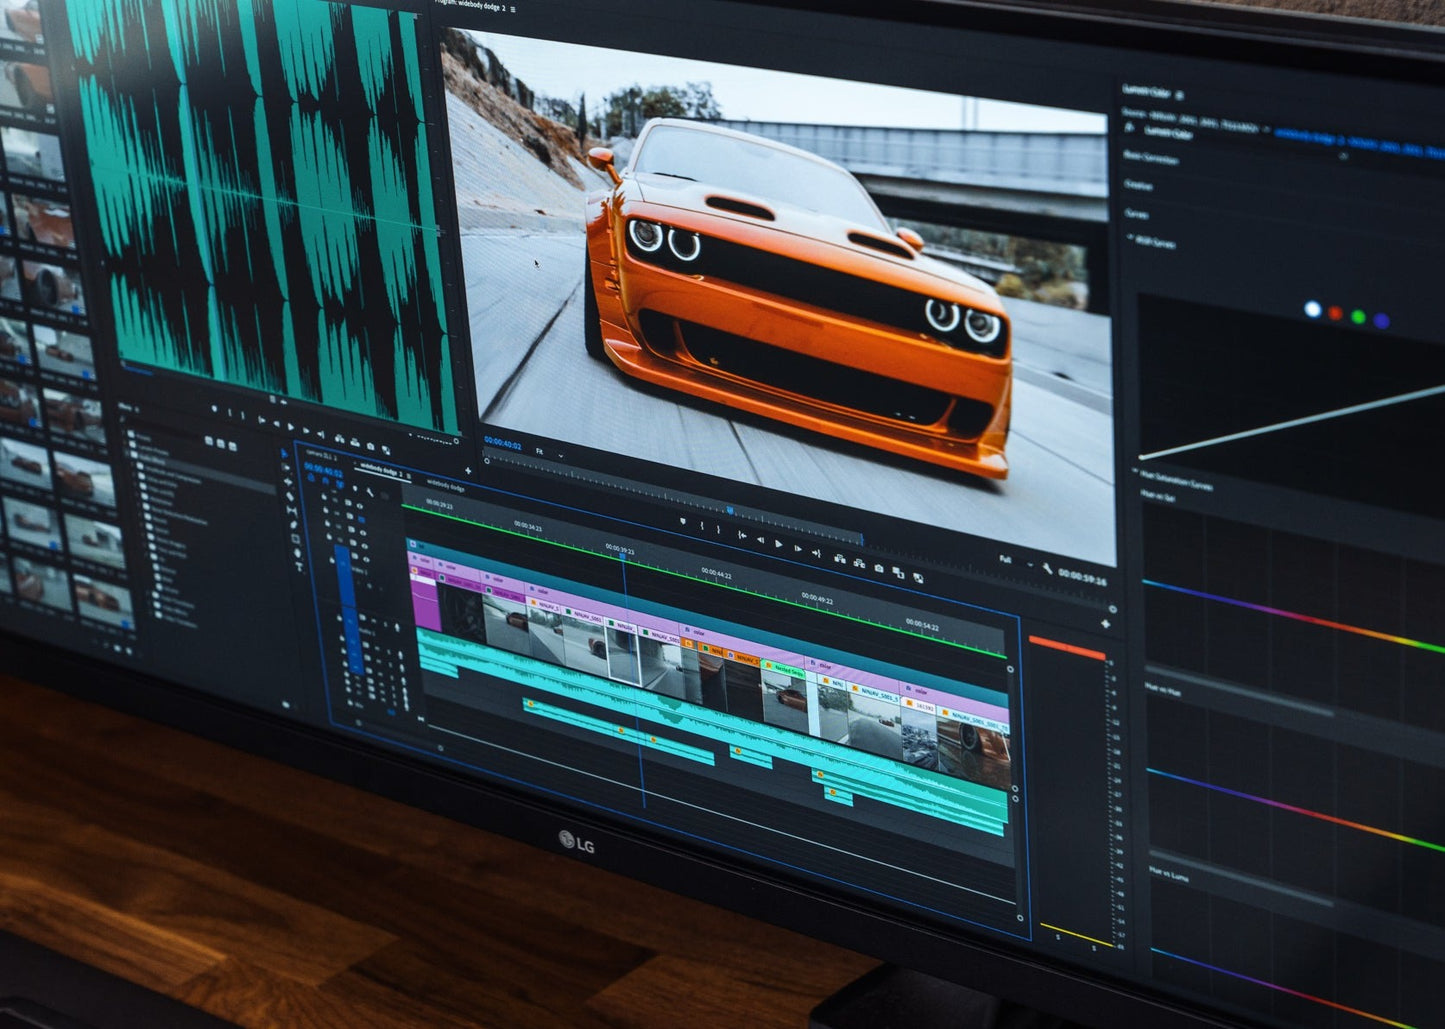Collapse the Hue Saturation Curves section
1445x1029 pixels.
click(x=1137, y=469)
